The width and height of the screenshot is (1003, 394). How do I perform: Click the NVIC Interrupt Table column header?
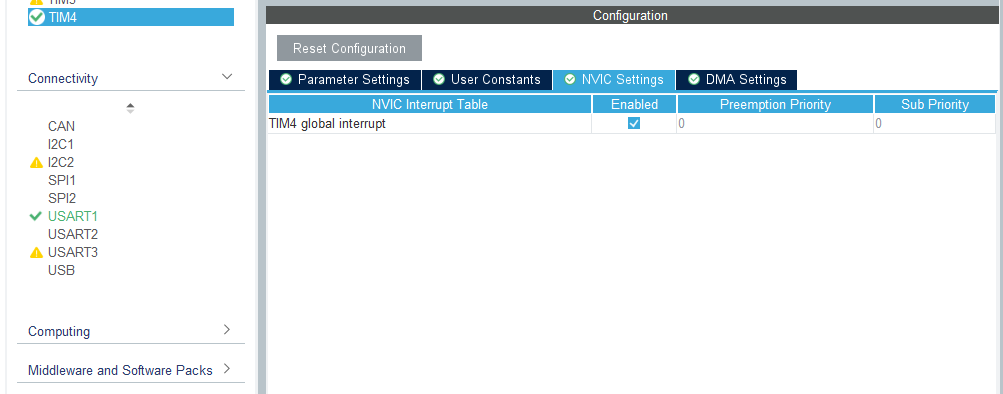[x=430, y=104]
